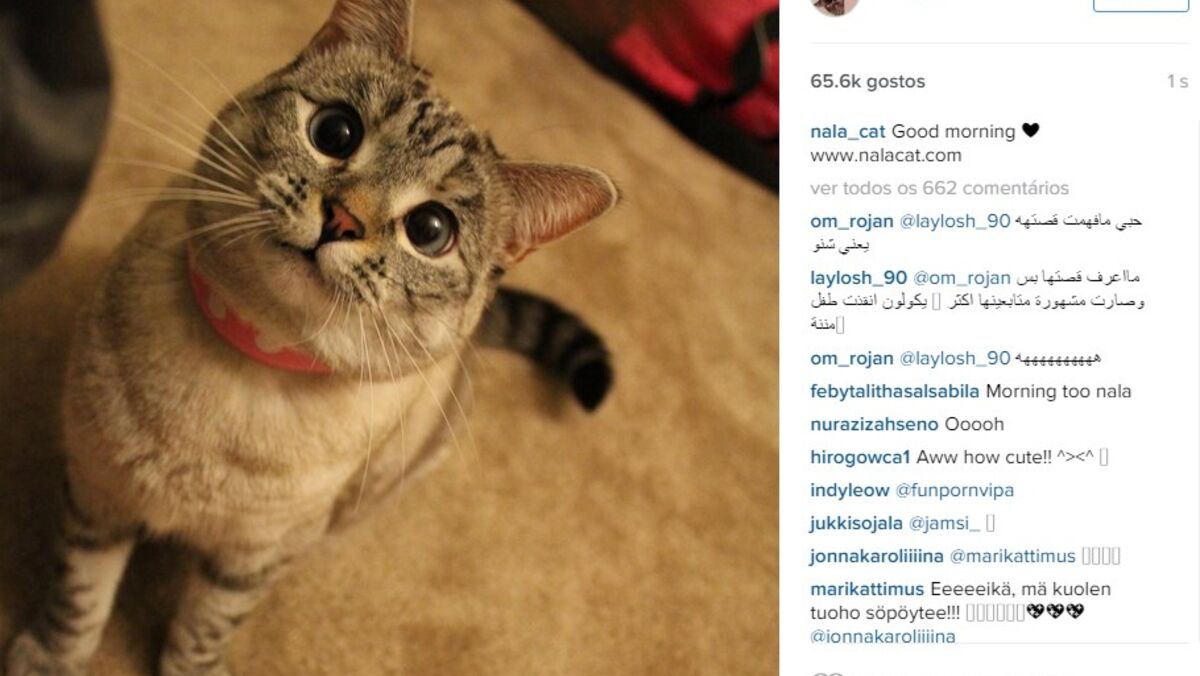Viewport: 1200px width, 676px height.
Task: Expand ver todos os 662 comentários
Action: pos(940,188)
